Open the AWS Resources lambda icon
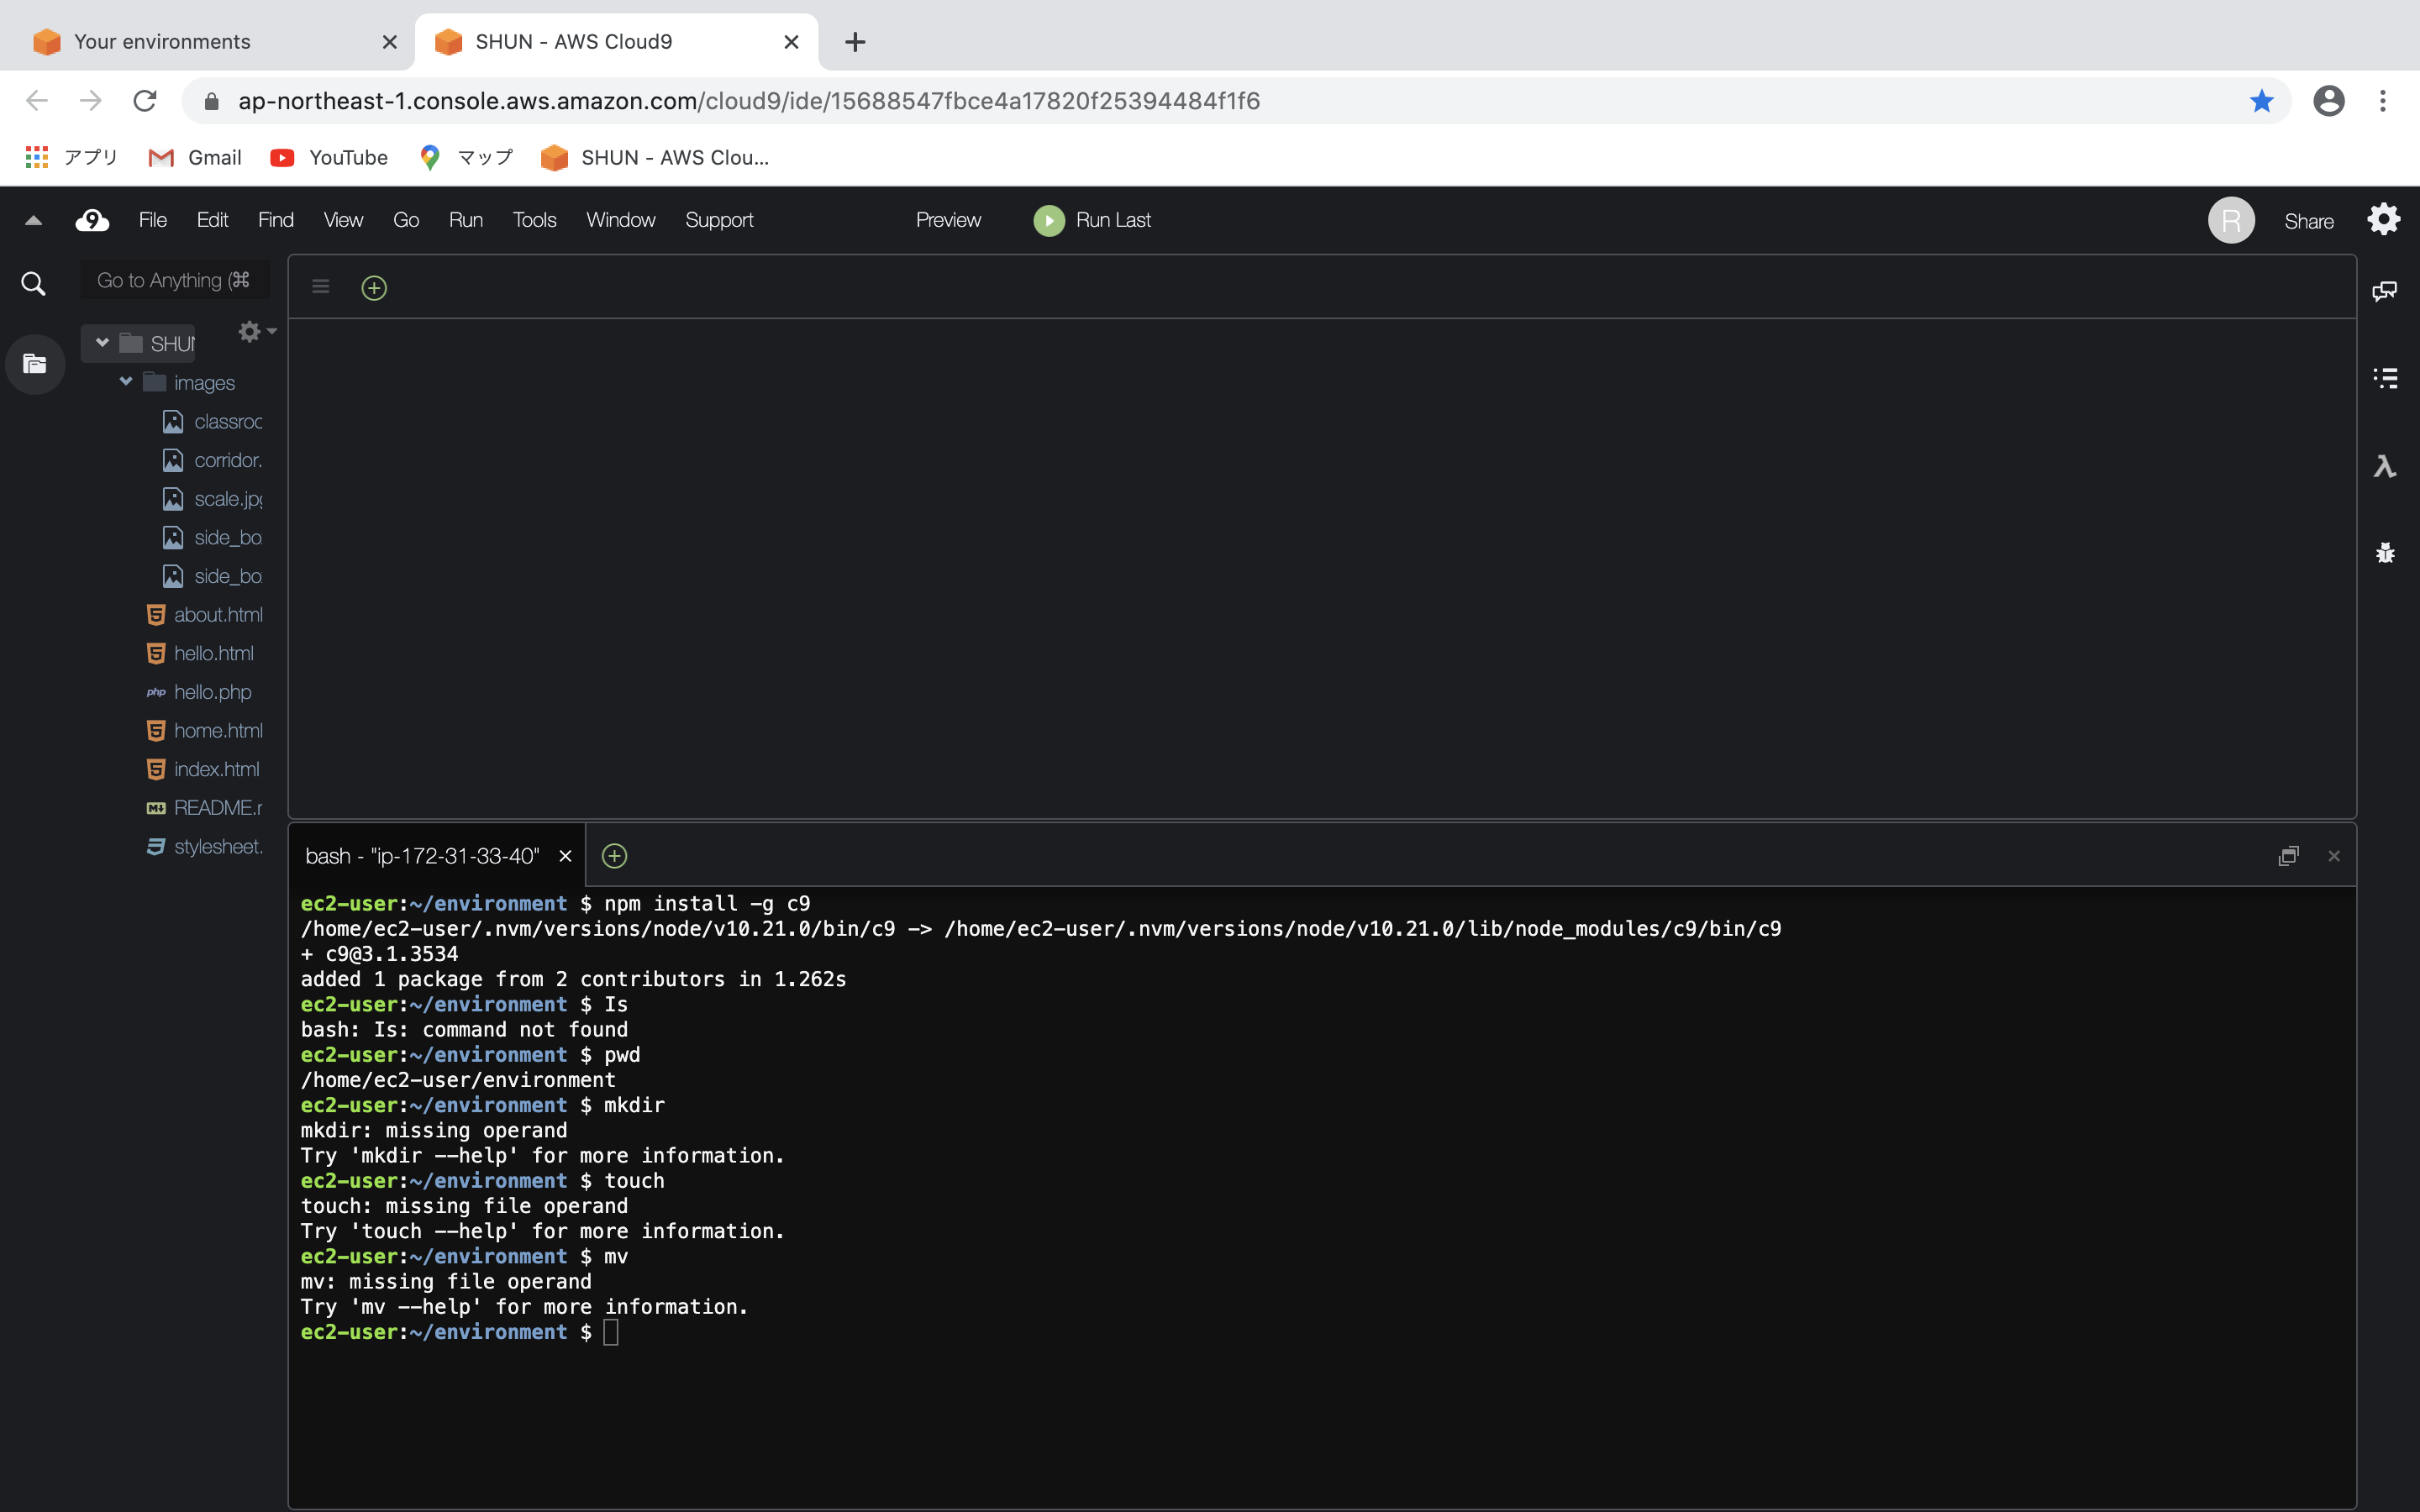Viewport: 2420px width, 1512px height. 2384,466
